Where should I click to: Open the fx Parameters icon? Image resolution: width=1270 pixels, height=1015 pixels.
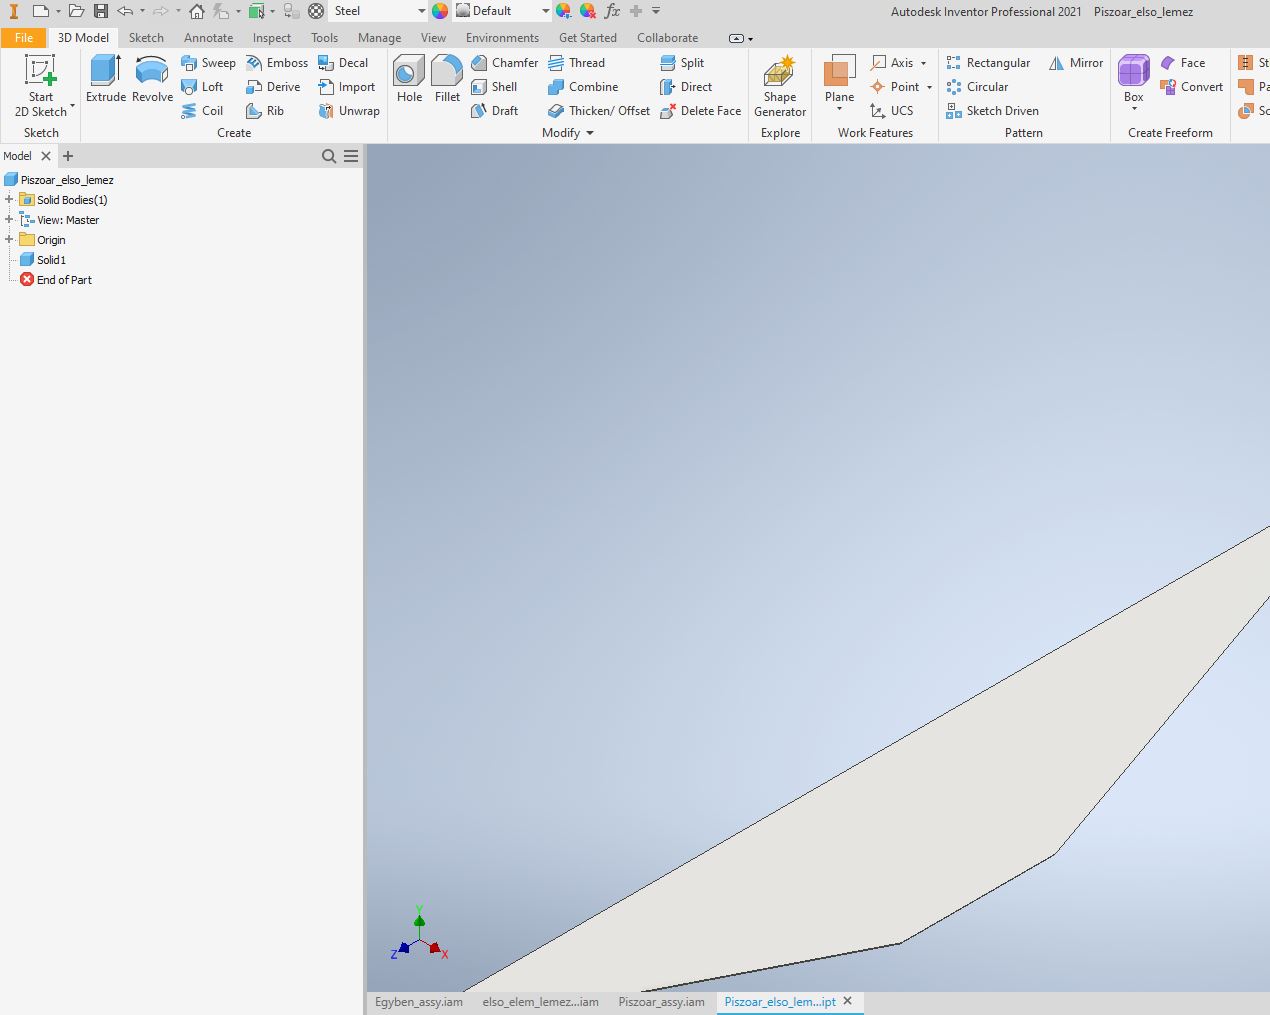click(x=612, y=11)
